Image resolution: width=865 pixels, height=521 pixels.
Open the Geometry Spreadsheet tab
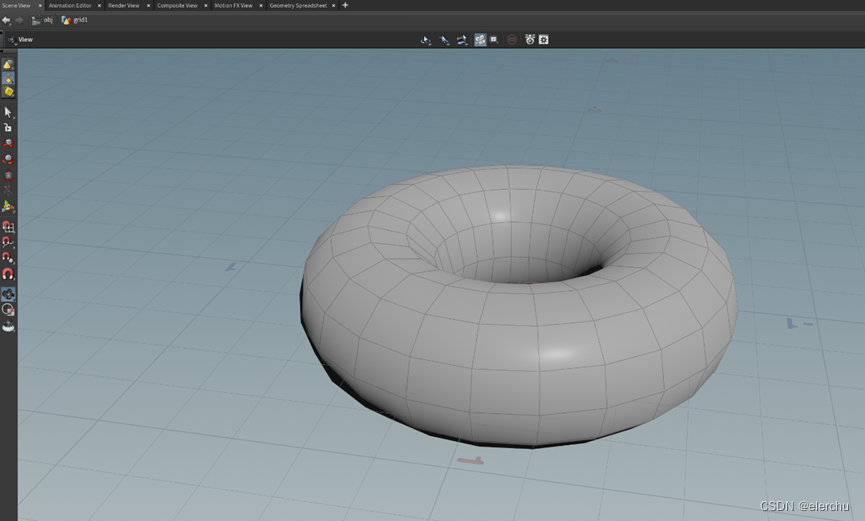click(x=297, y=5)
